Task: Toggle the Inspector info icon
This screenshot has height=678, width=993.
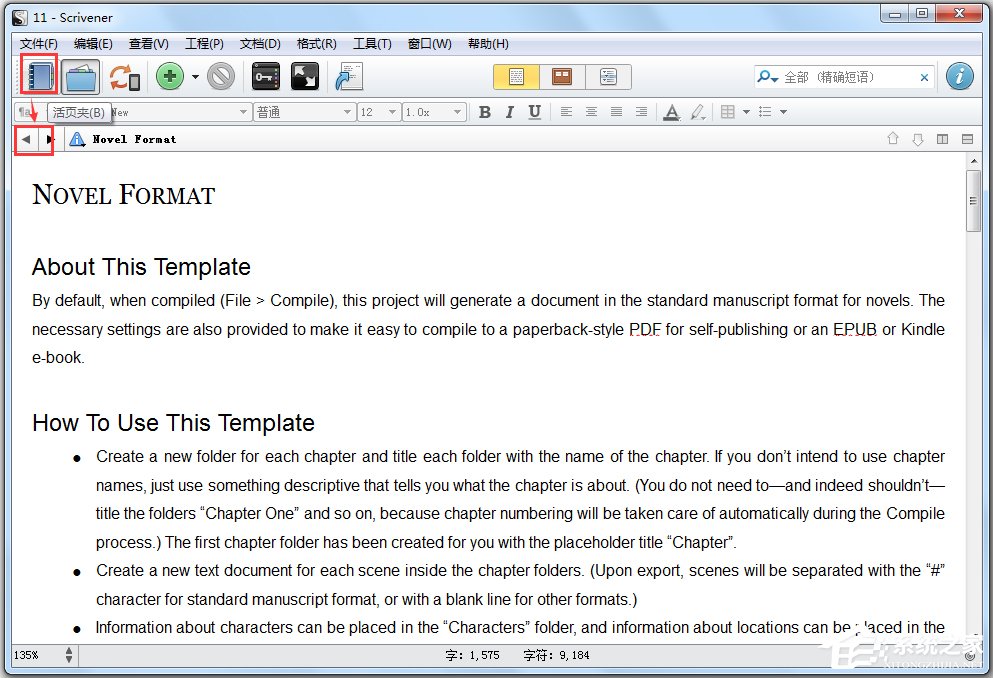Action: 959,77
